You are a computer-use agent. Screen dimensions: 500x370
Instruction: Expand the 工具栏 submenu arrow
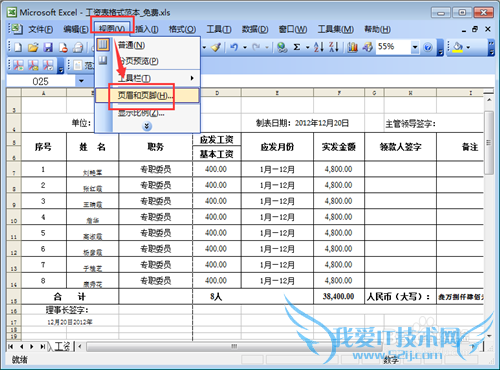tap(192, 78)
